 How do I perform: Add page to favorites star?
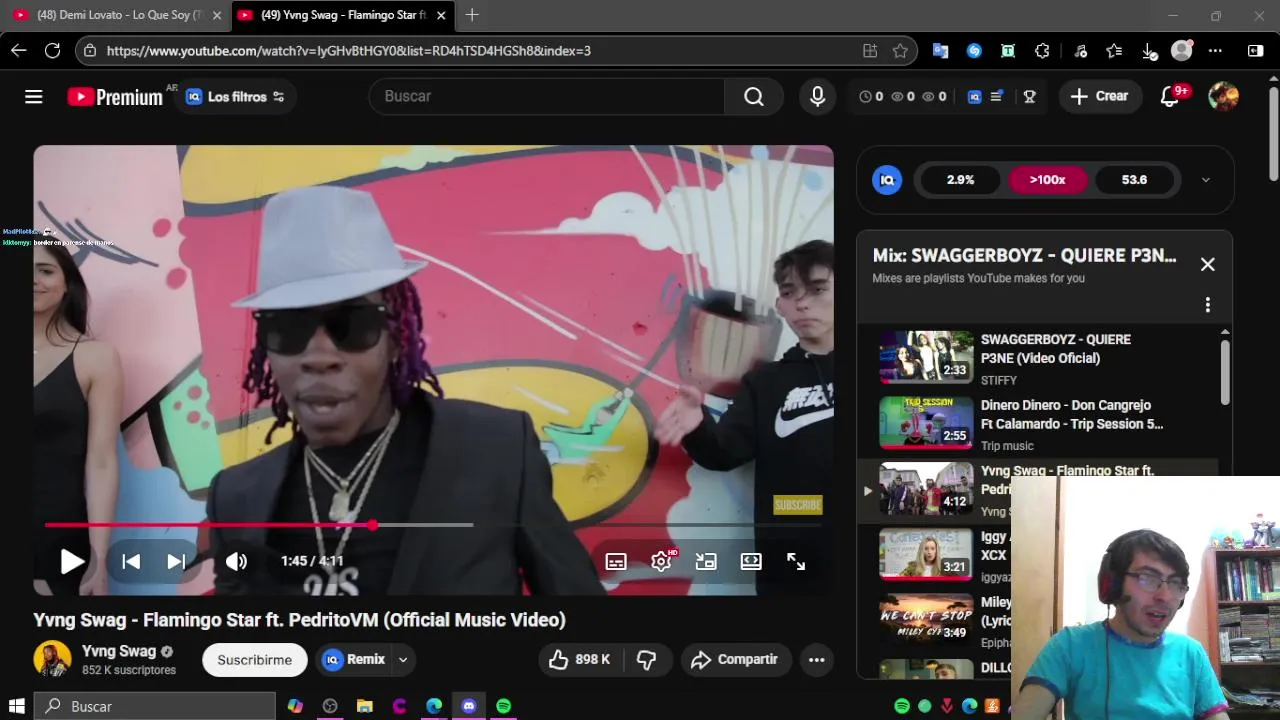pyautogui.click(x=900, y=51)
